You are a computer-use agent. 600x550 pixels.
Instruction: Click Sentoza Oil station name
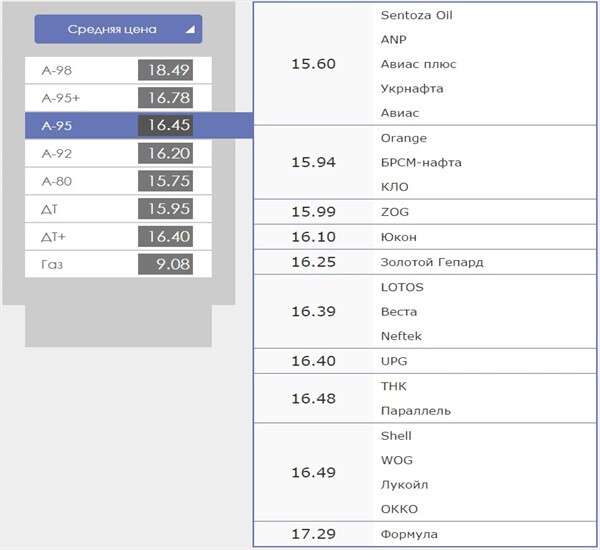pyautogui.click(x=416, y=15)
